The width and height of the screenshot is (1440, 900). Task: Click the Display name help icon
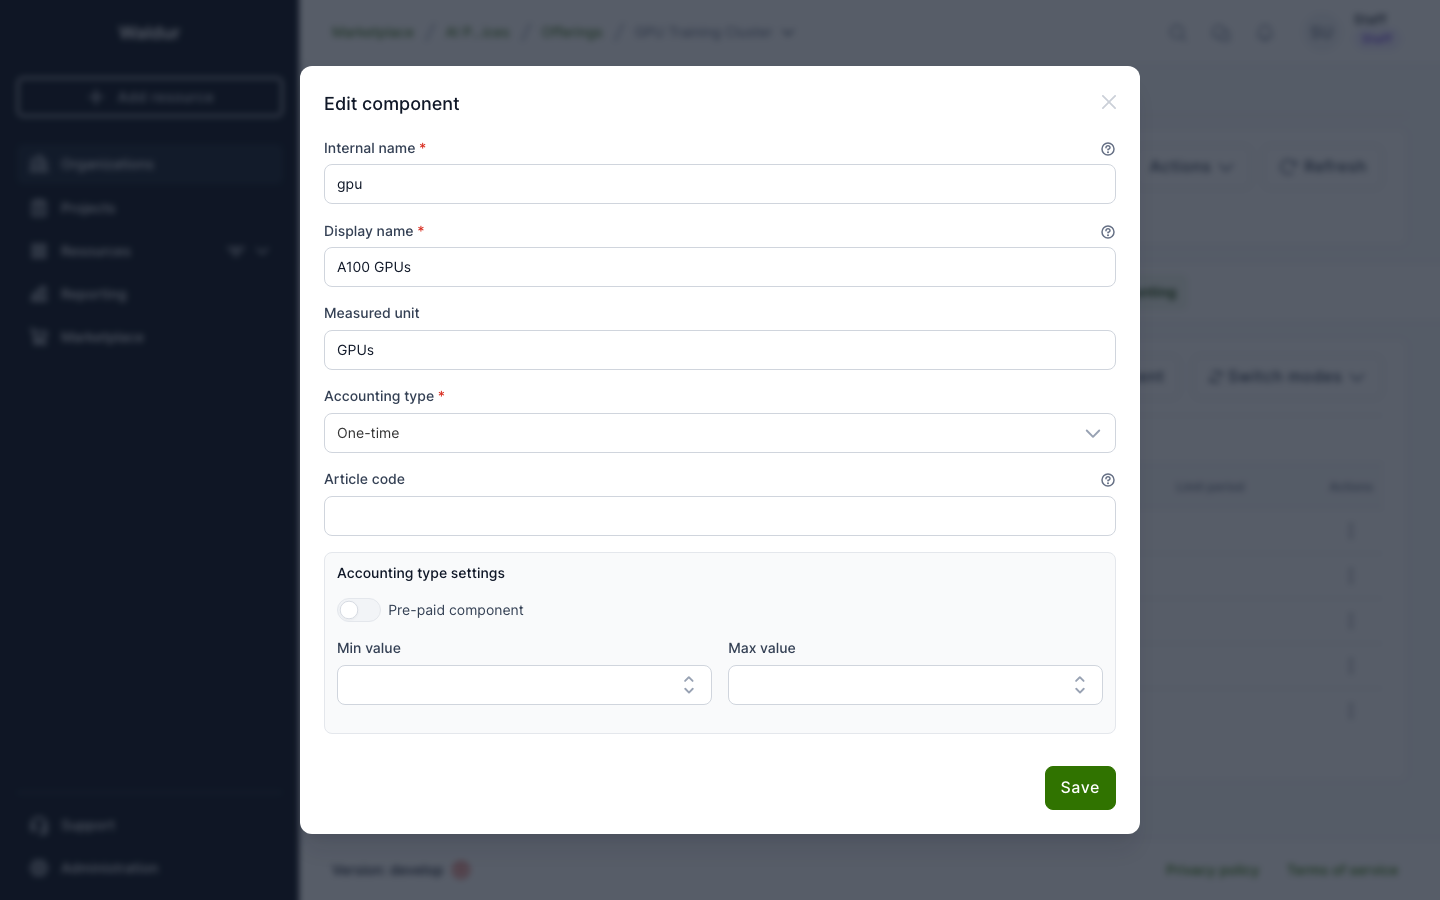[x=1108, y=232]
